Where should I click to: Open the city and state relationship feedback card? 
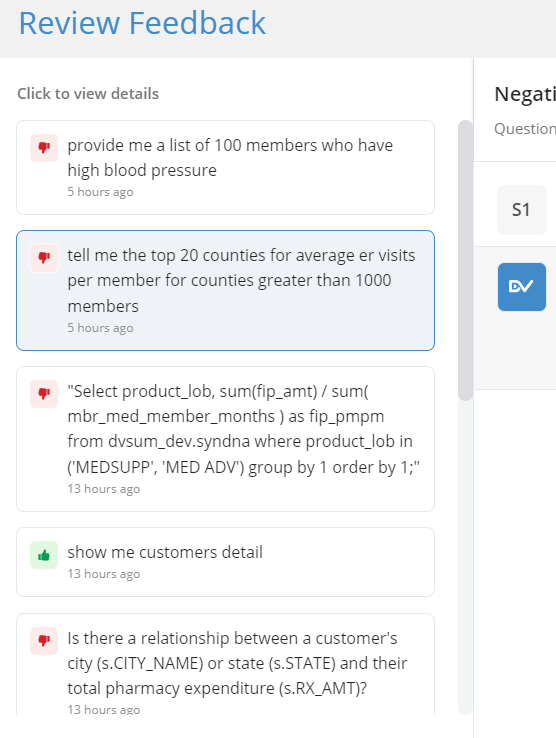(x=226, y=664)
